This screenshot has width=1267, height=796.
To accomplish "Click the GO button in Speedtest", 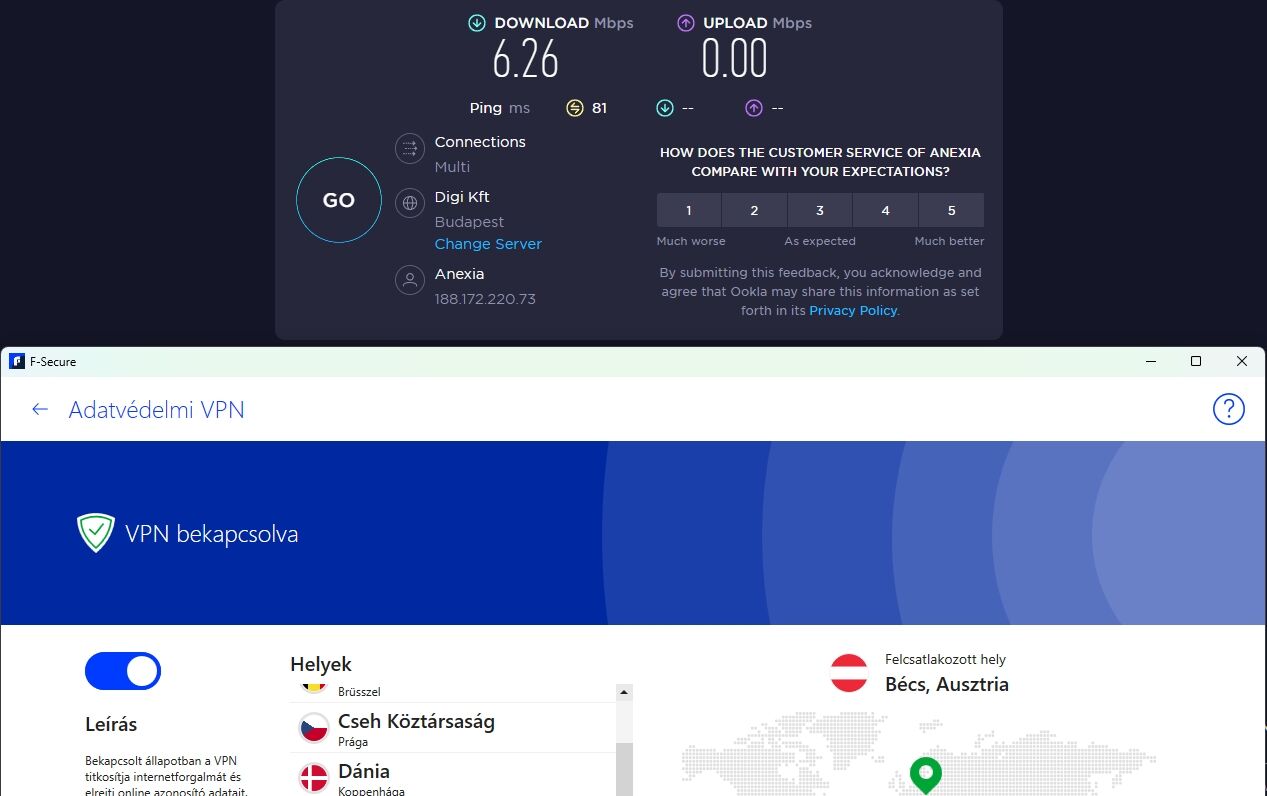I will (339, 200).
